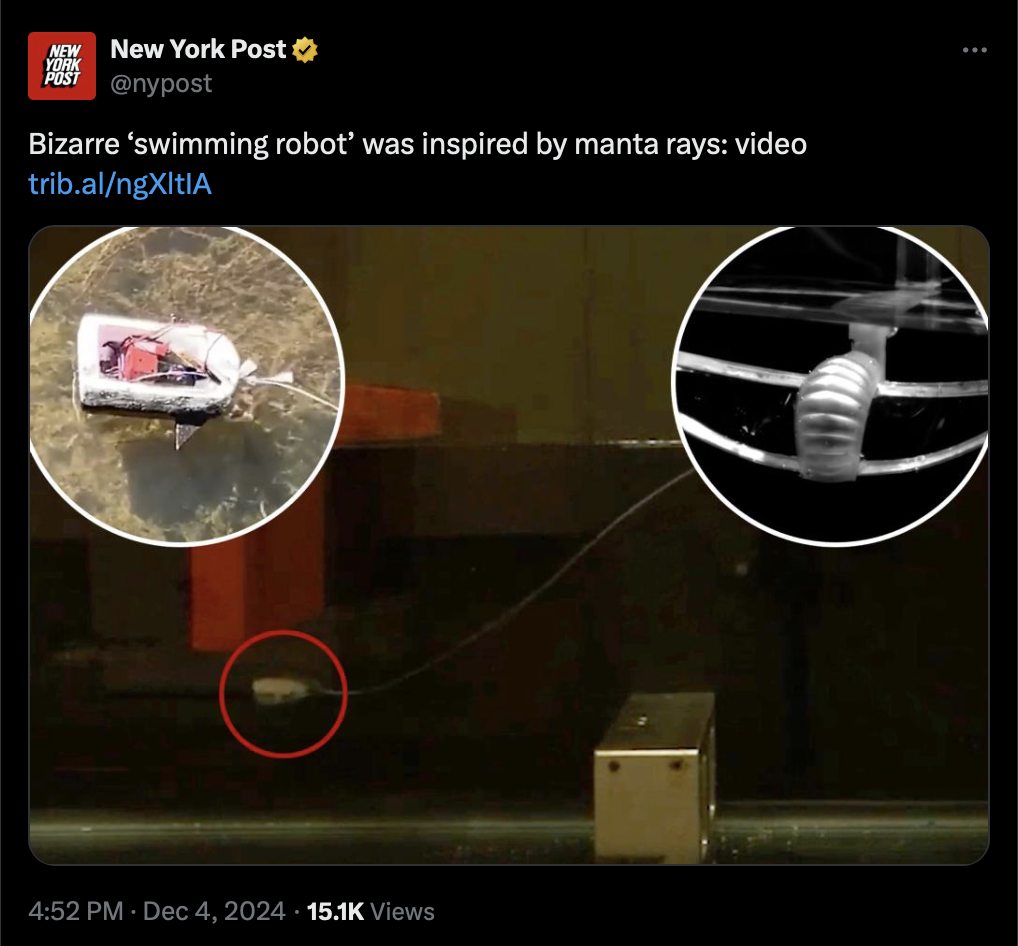Click the white metal box in video
Screen dimensions: 1018x946
point(654,778)
